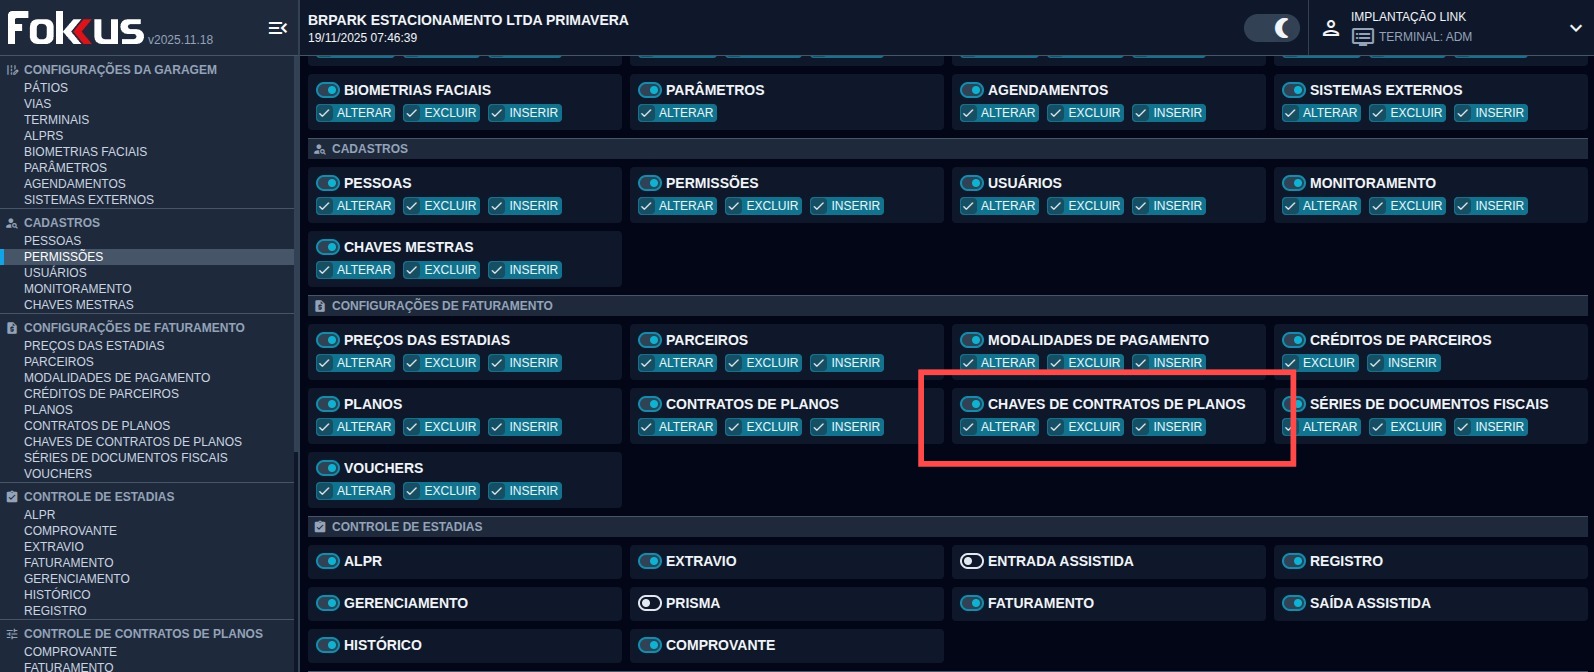Image resolution: width=1594 pixels, height=672 pixels.
Task: Click the Fokus logo
Action: [x=76, y=28]
